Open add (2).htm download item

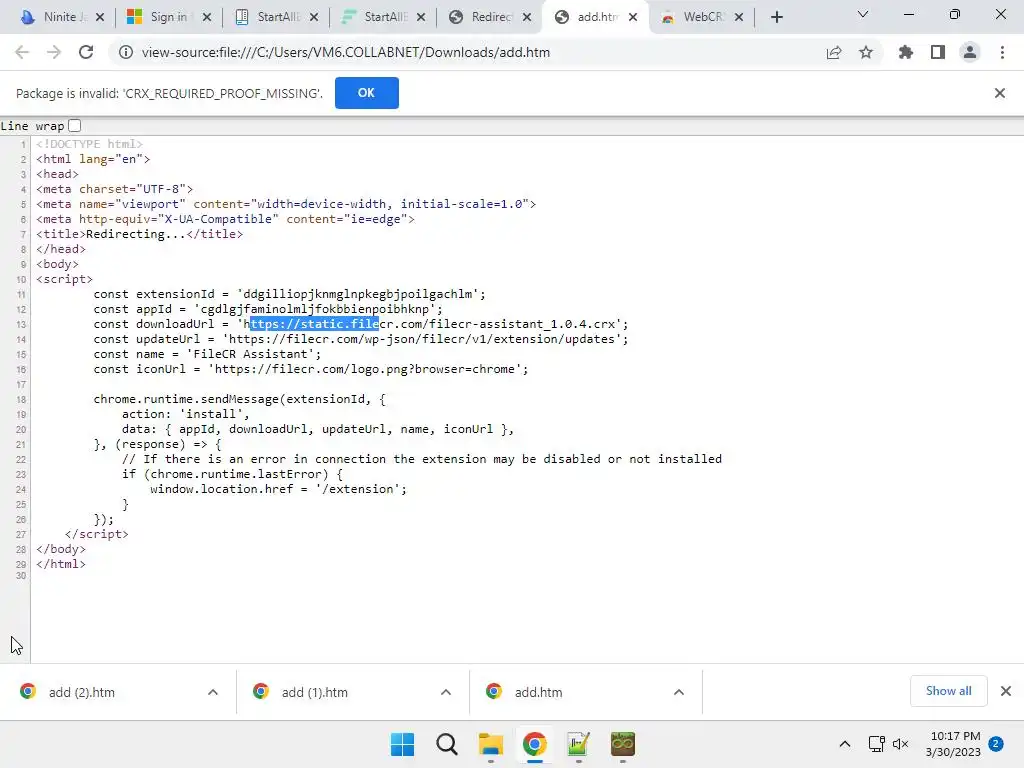click(x=82, y=692)
